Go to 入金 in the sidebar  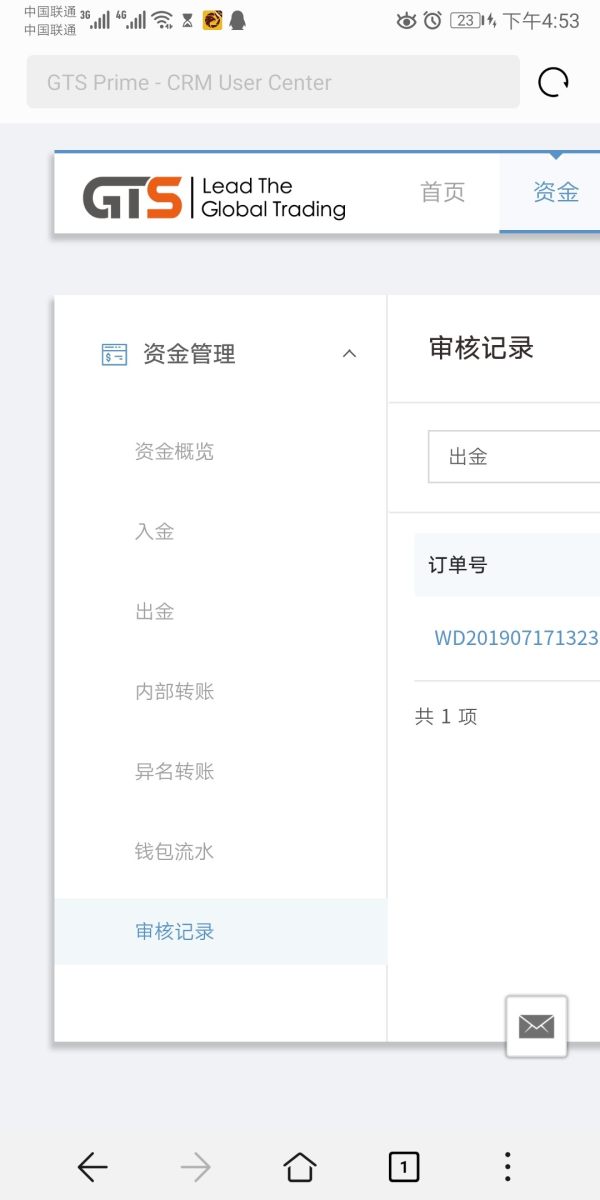(x=155, y=532)
